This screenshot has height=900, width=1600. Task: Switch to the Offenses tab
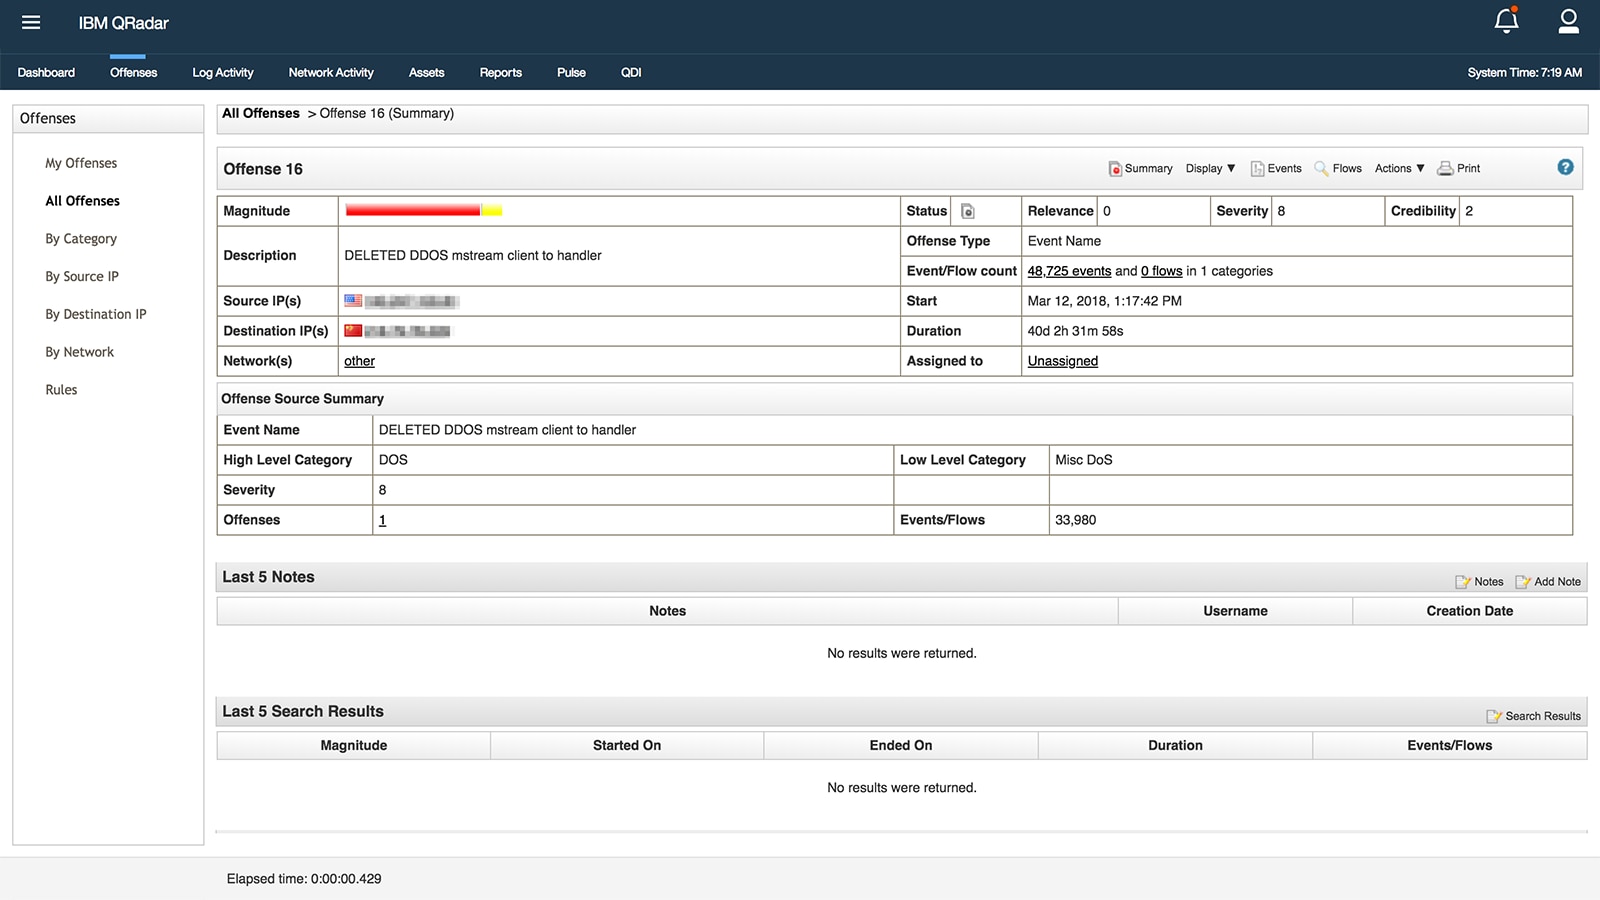coord(133,72)
